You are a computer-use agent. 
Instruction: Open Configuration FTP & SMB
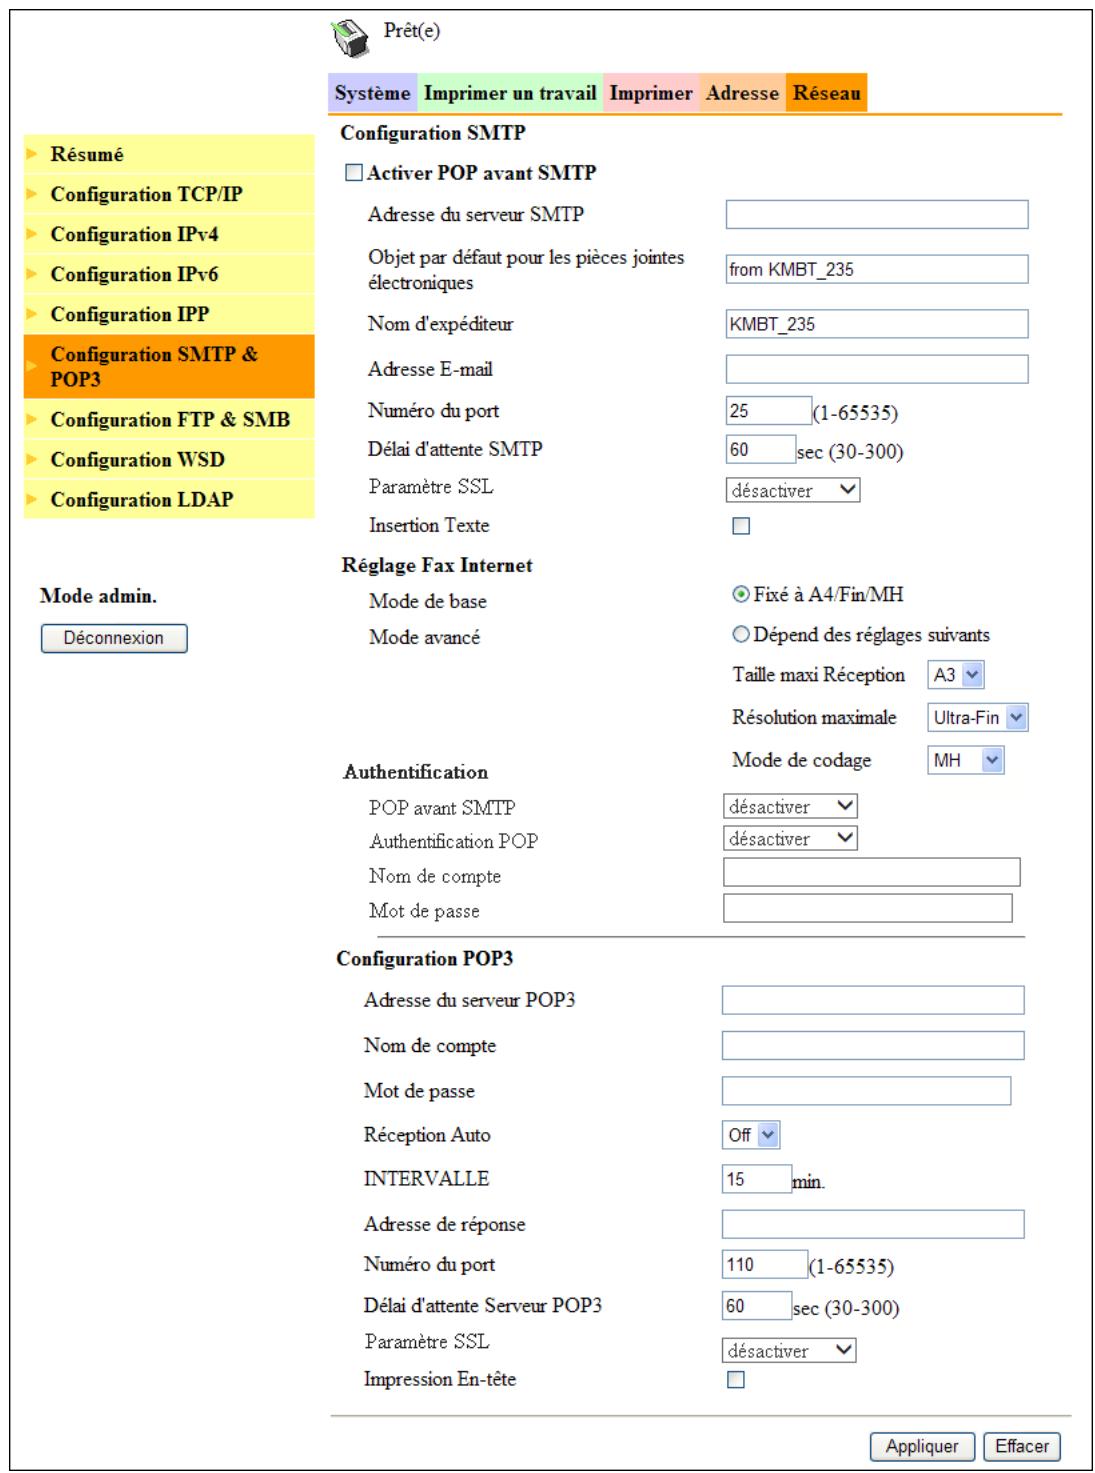tap(169, 419)
